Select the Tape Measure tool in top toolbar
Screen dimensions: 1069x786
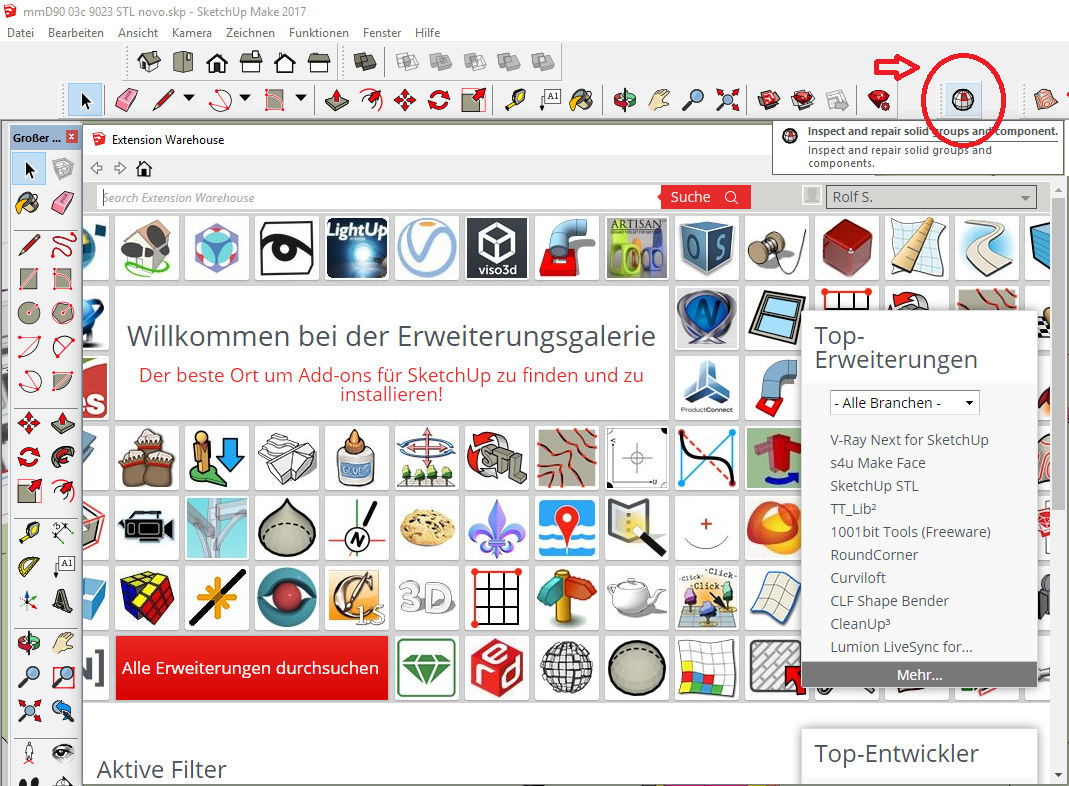pos(516,99)
